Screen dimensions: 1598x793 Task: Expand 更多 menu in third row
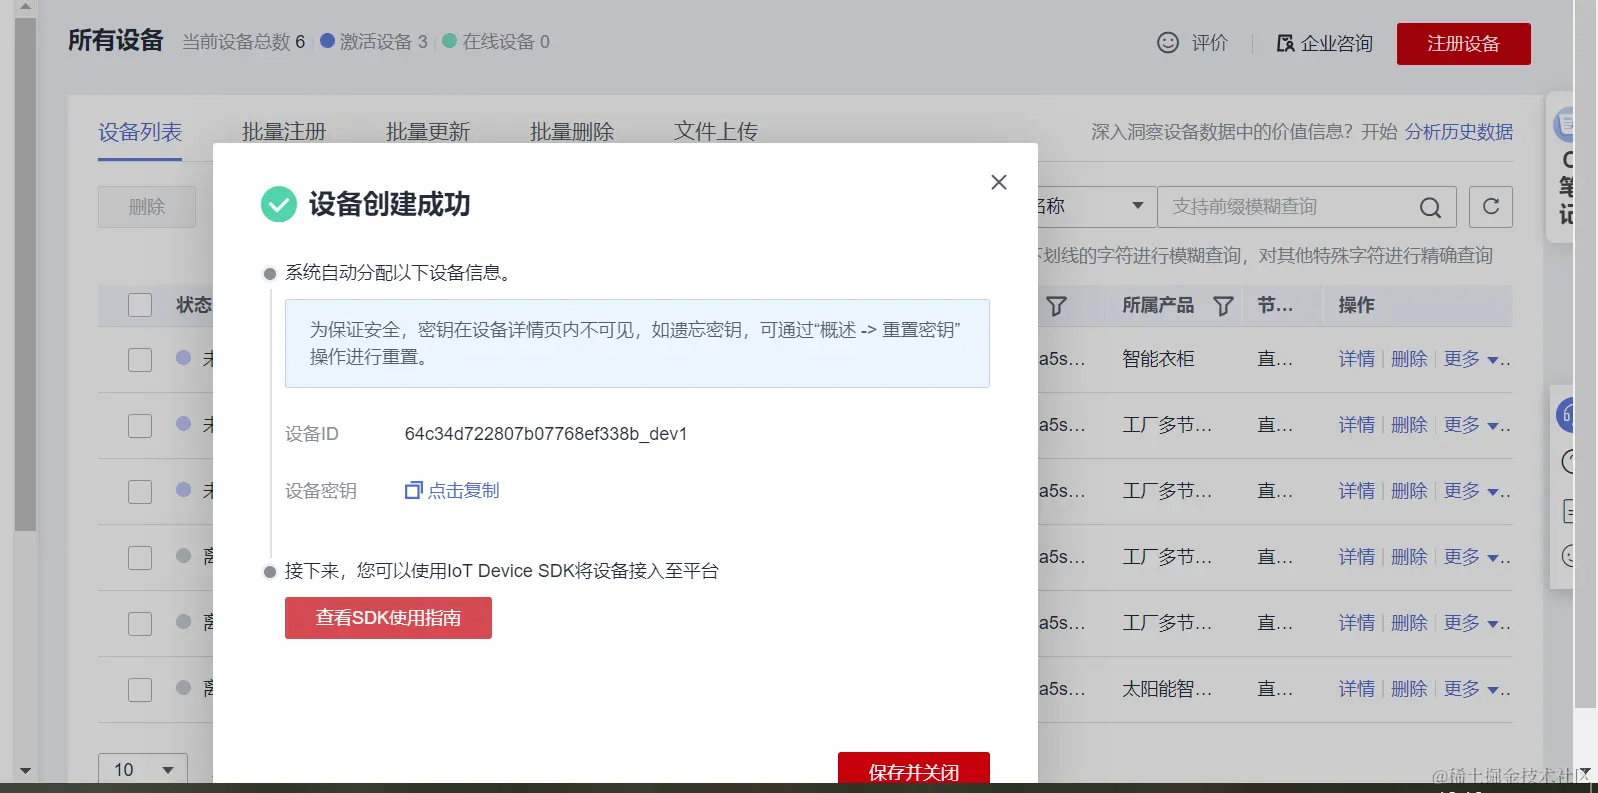click(x=1471, y=491)
